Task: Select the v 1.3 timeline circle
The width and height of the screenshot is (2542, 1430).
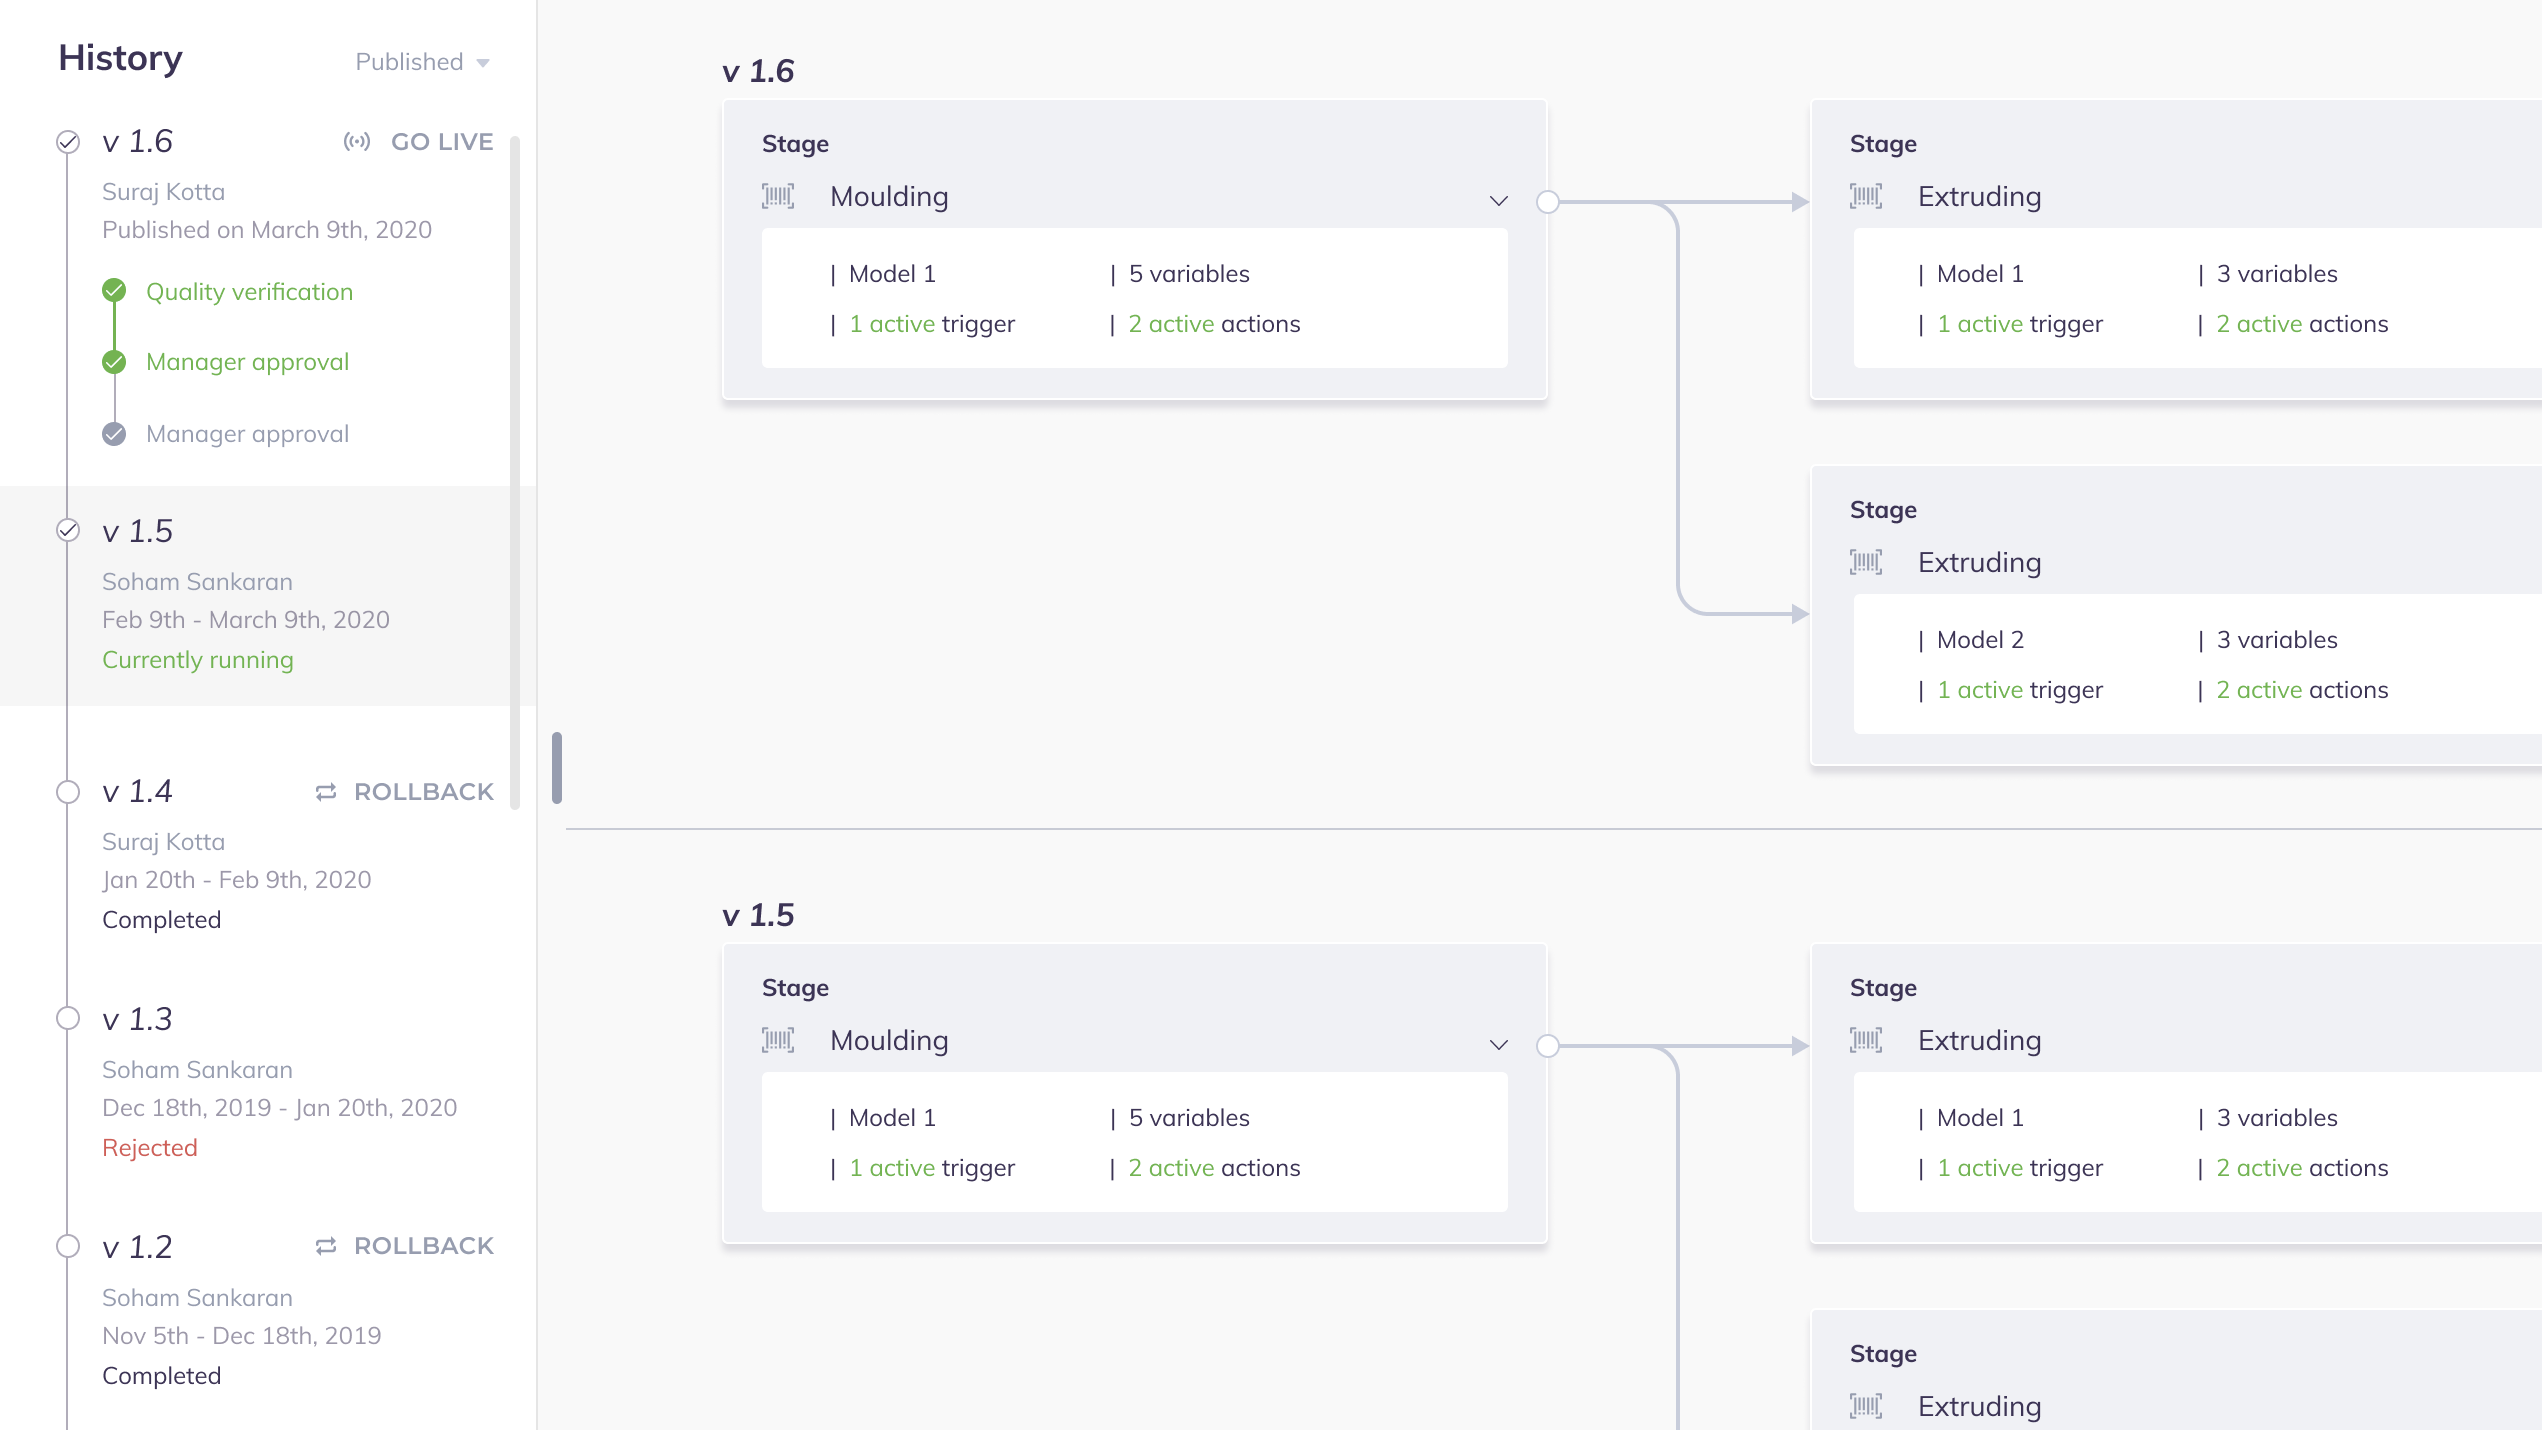Action: (x=68, y=1019)
